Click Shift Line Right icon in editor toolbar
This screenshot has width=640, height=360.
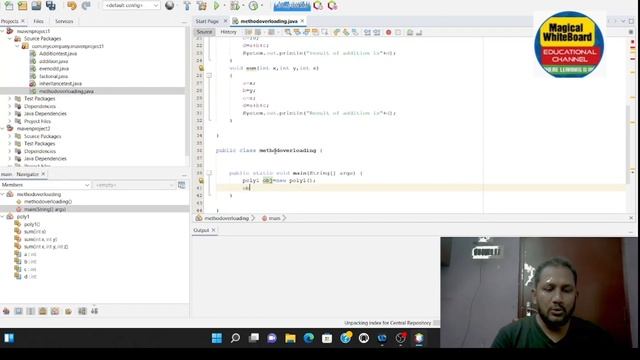(377, 32)
